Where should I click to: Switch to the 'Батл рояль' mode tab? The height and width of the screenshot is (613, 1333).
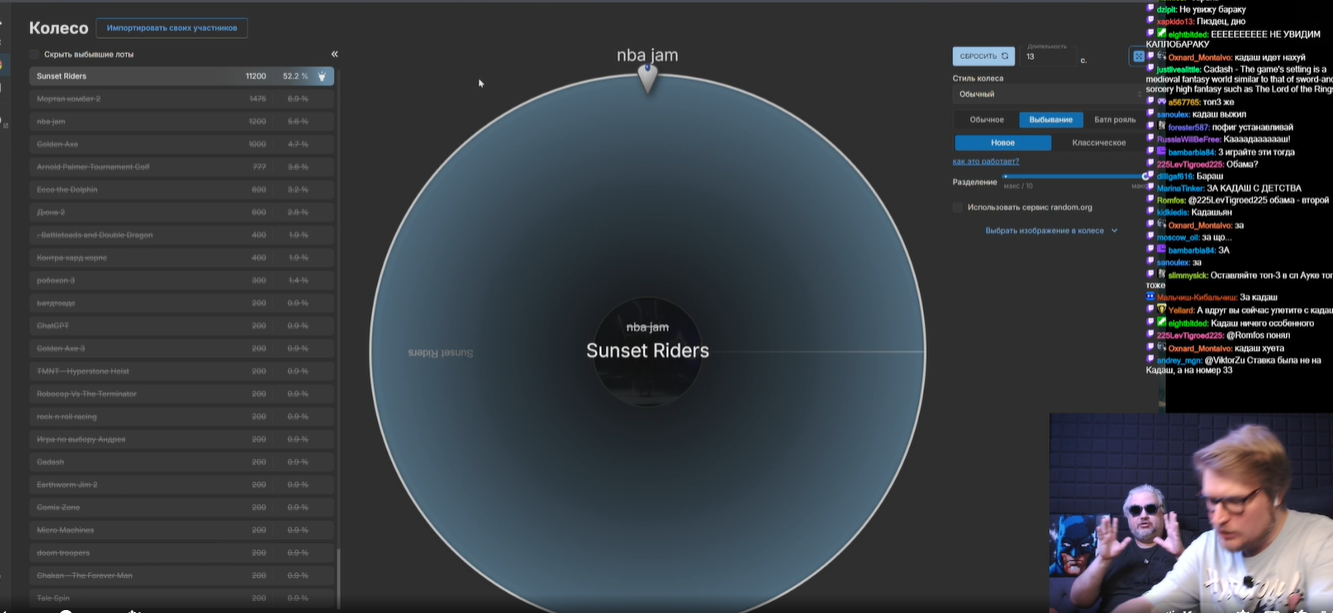(x=1114, y=120)
